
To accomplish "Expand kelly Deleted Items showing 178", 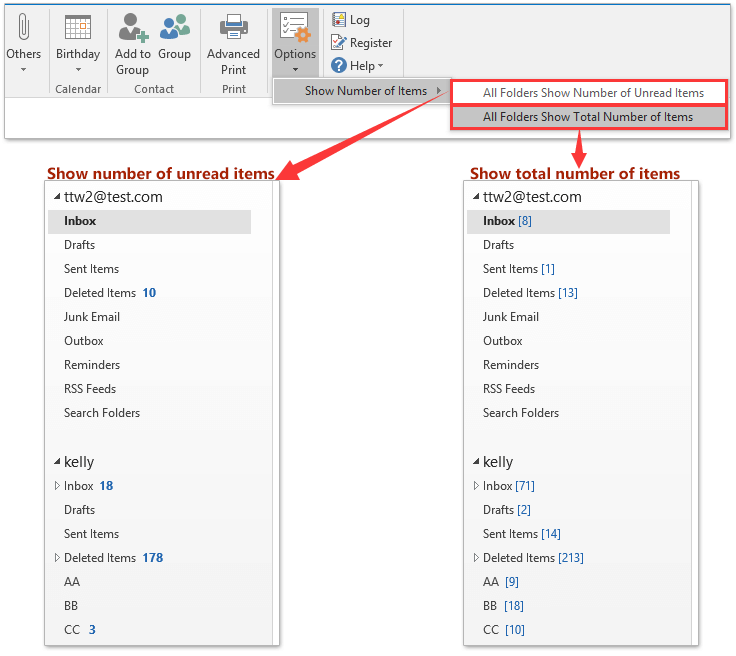I will point(57,558).
